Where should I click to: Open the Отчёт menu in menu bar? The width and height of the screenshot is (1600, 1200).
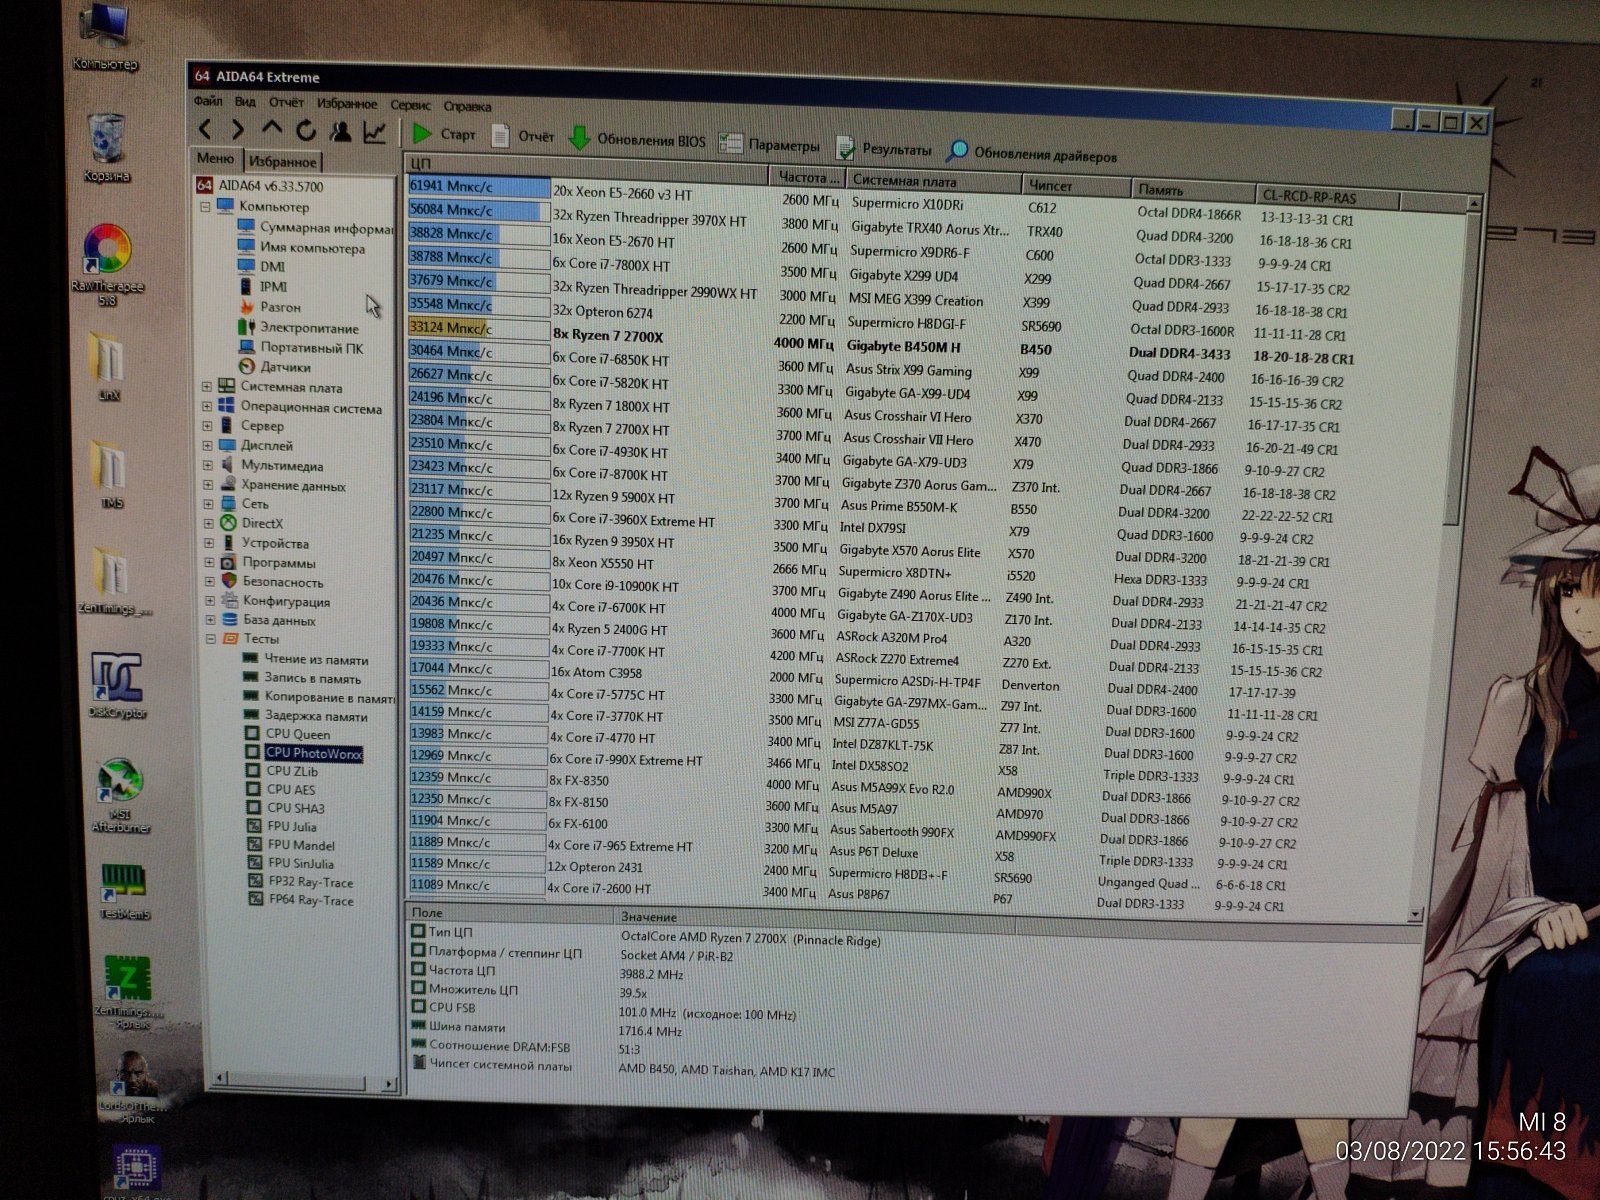click(286, 103)
